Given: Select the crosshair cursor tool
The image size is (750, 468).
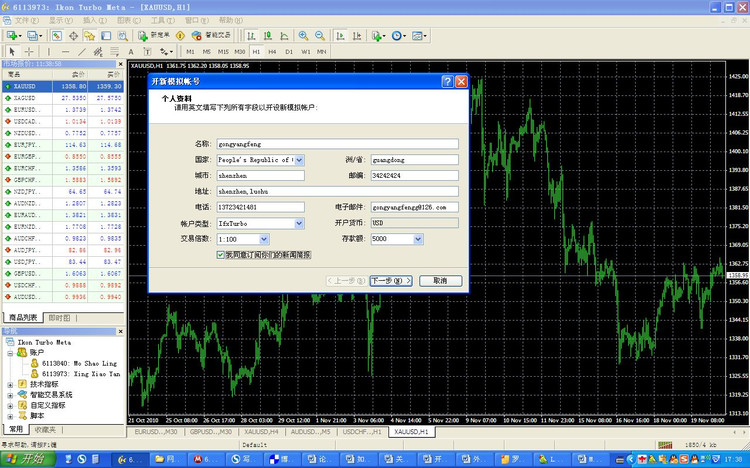Looking at the screenshot, I should [29, 51].
